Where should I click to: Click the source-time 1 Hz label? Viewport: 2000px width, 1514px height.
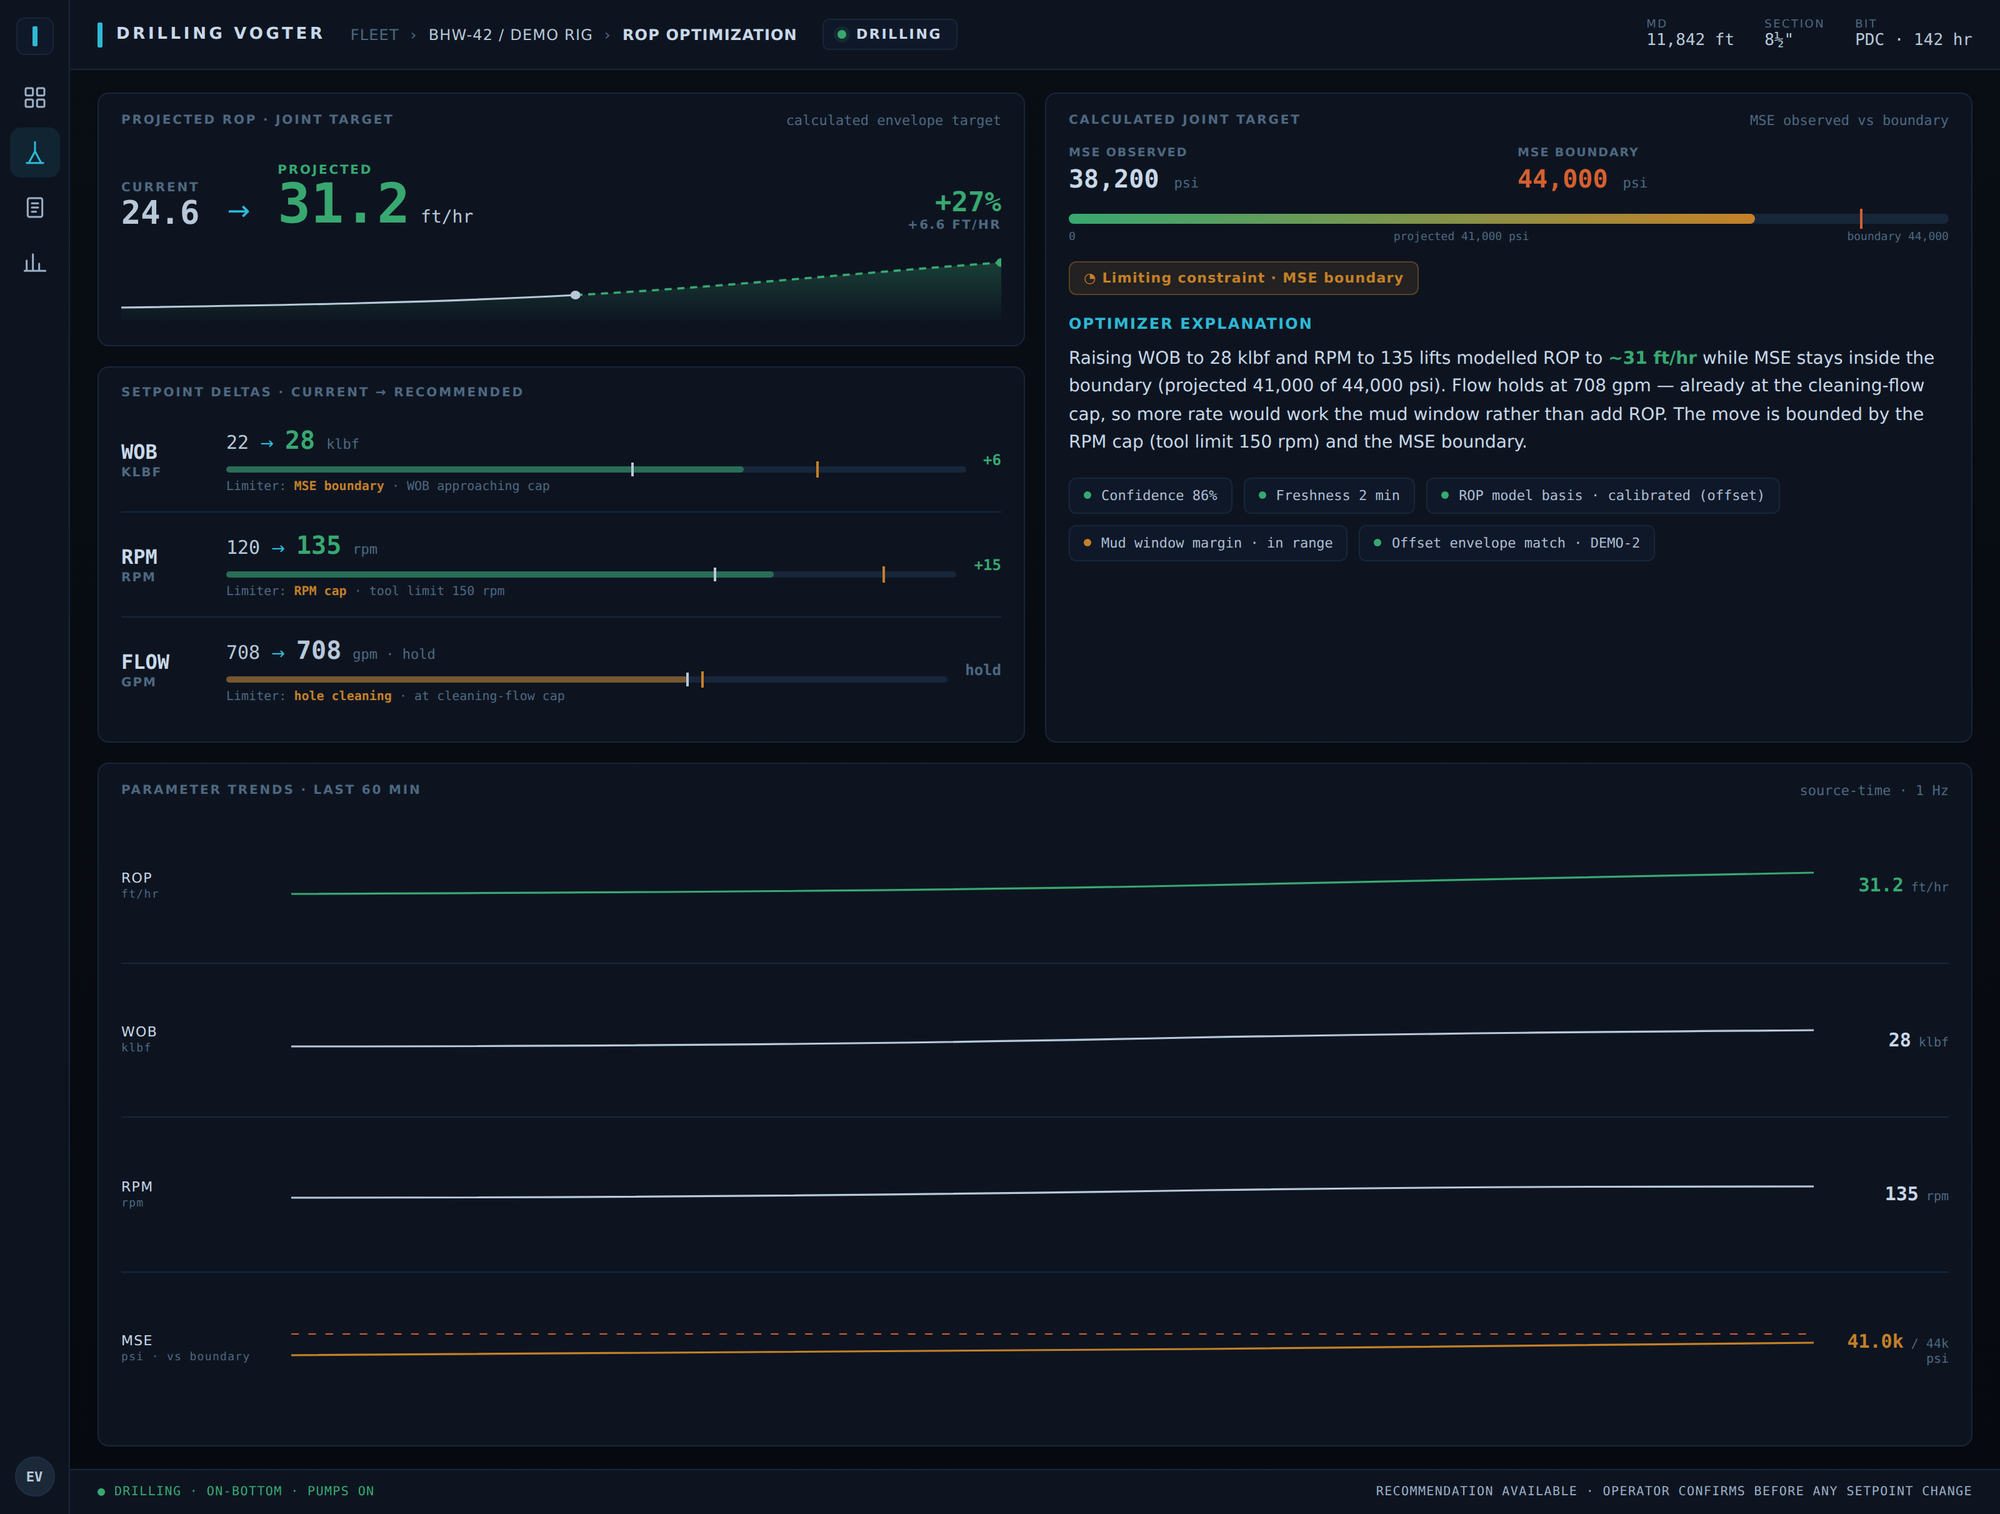tap(1874, 791)
